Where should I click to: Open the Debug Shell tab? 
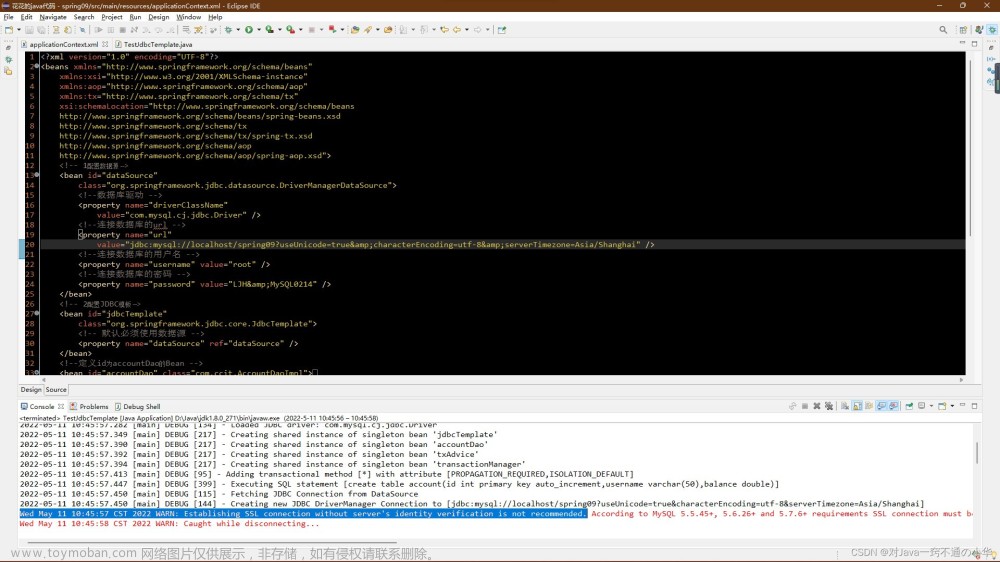point(137,406)
